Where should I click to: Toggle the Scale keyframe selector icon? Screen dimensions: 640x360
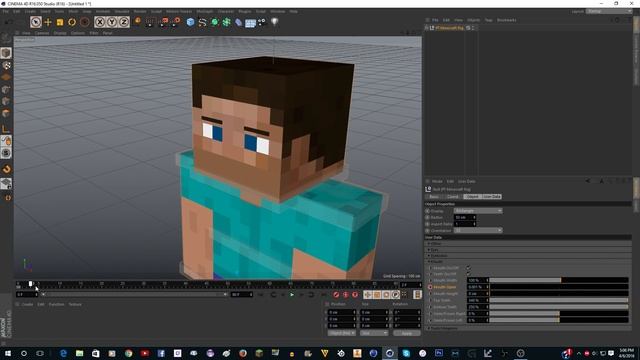coord(377,295)
